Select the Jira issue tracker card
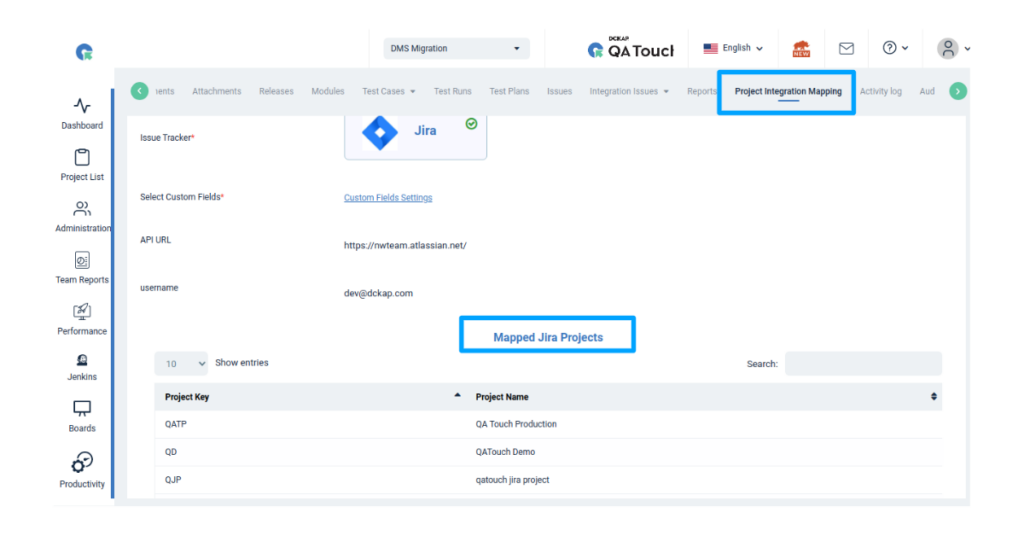 (x=415, y=132)
